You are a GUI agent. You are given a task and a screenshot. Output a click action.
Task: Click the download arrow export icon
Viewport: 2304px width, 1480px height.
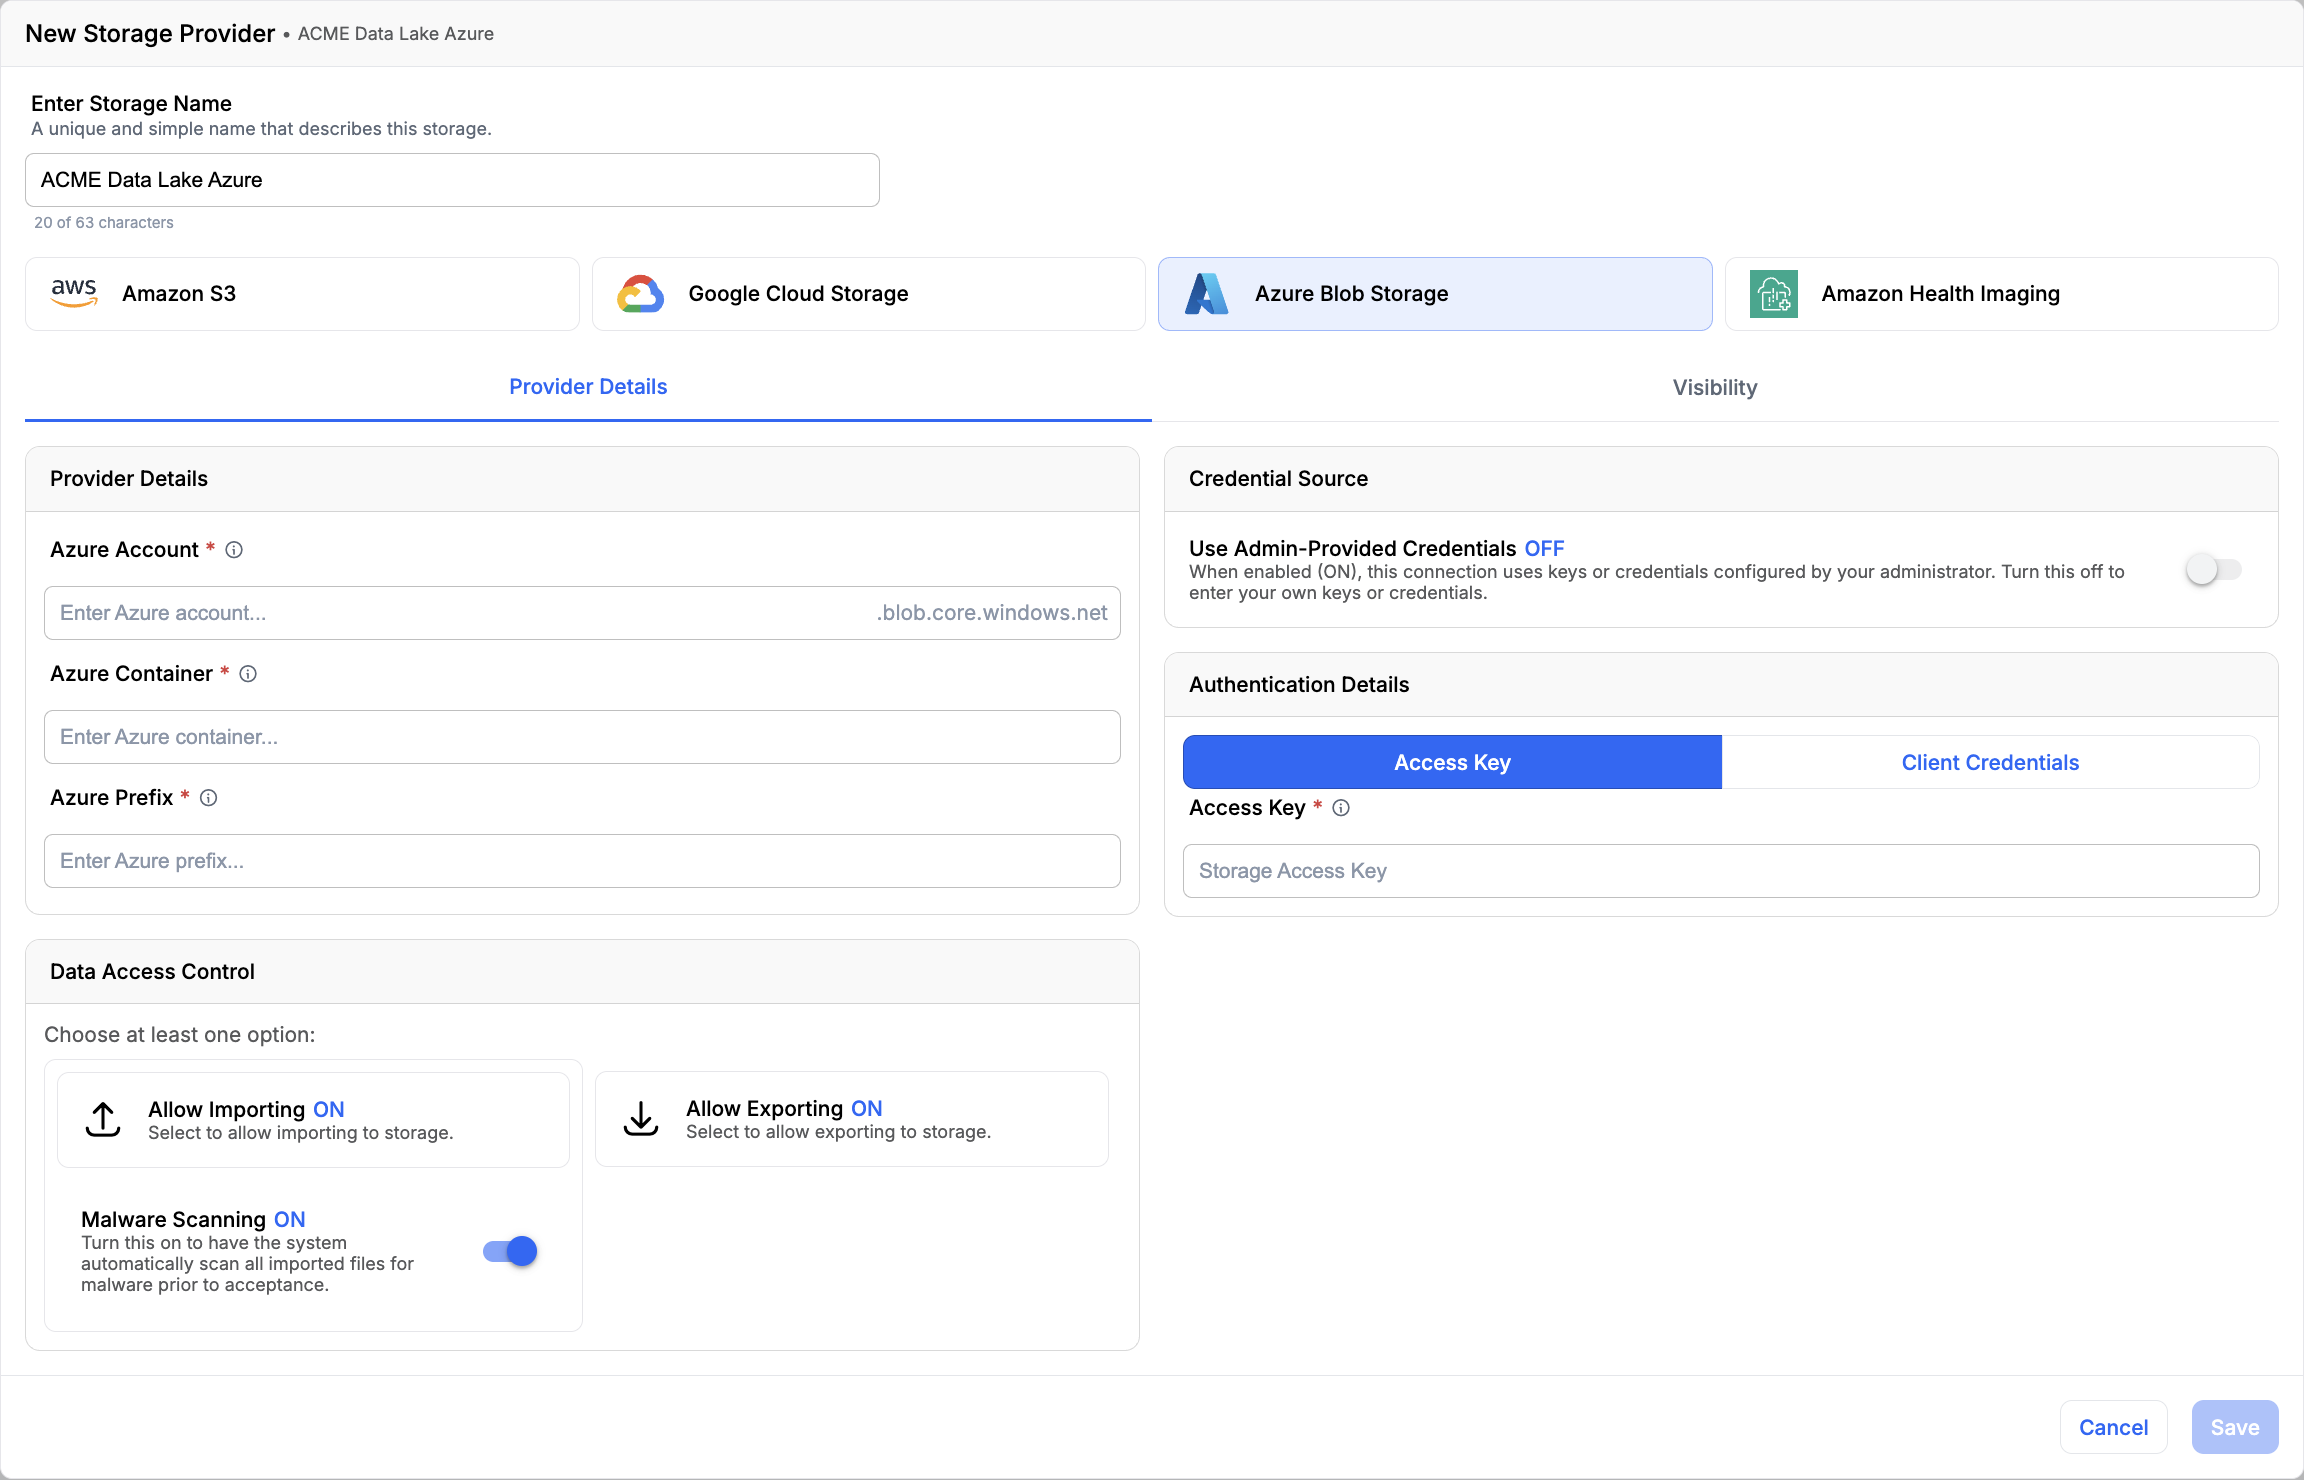tap(641, 1119)
